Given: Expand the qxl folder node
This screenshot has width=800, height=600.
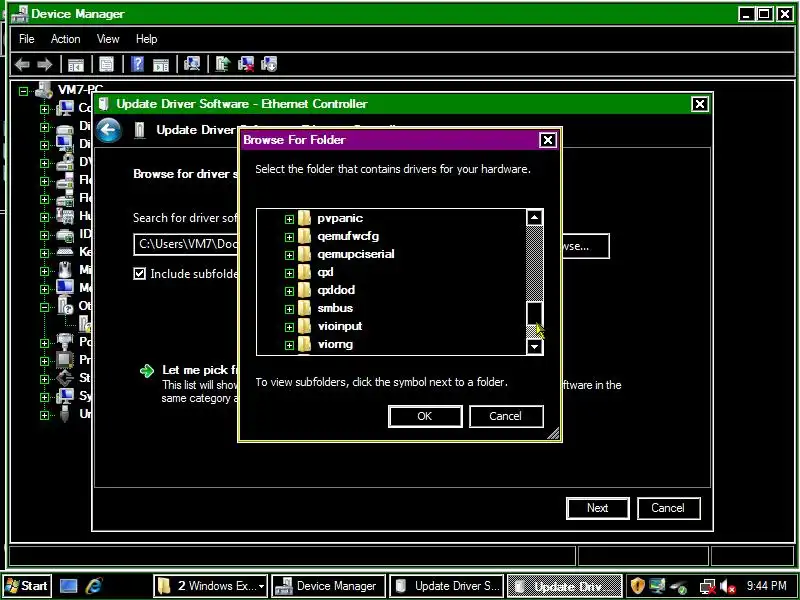Looking at the screenshot, I should click(x=289, y=273).
